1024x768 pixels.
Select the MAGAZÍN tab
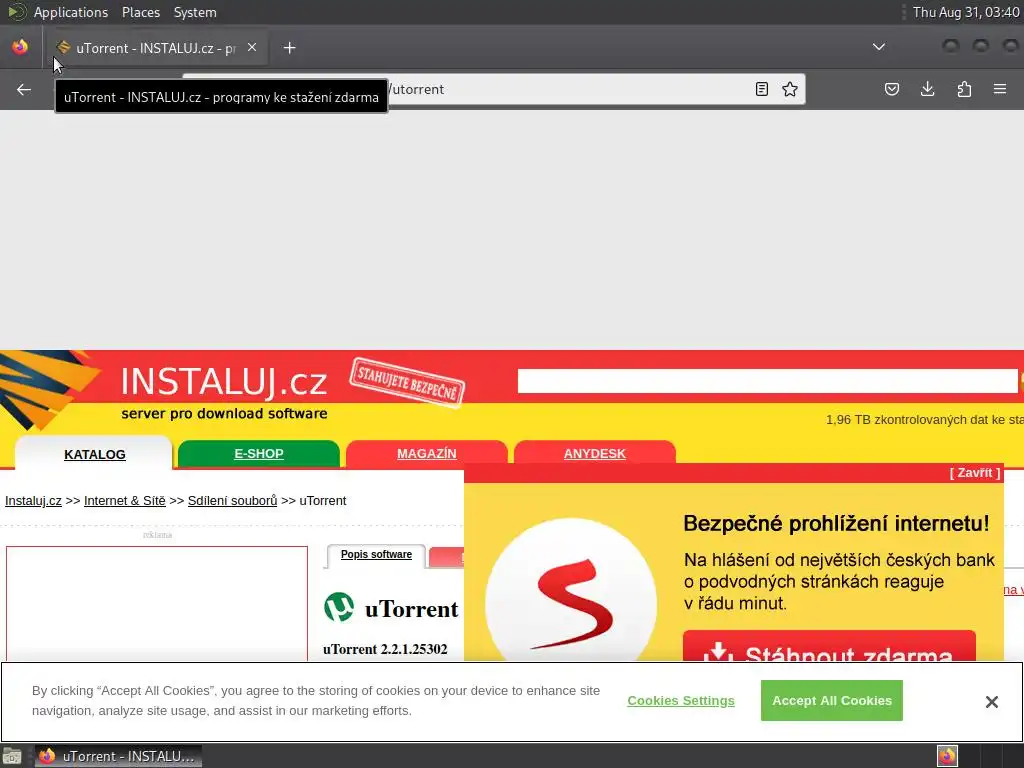426,453
